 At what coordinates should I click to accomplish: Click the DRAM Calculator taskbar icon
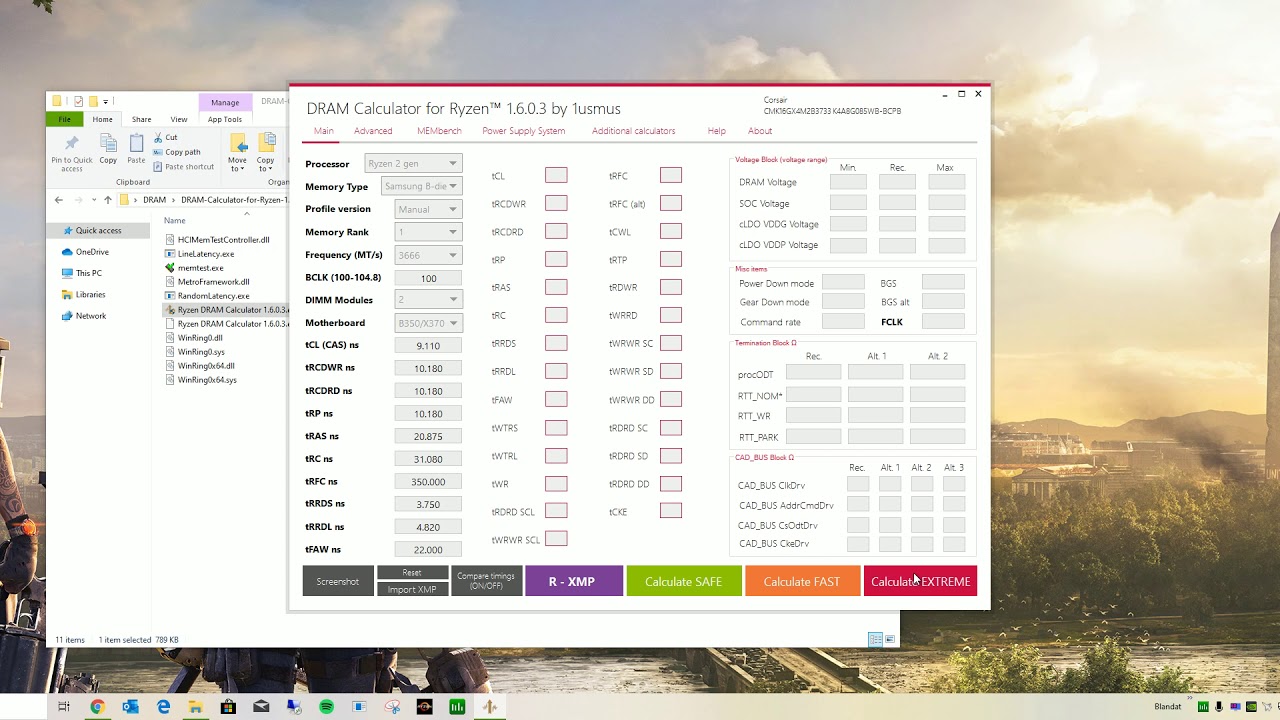(x=490, y=707)
